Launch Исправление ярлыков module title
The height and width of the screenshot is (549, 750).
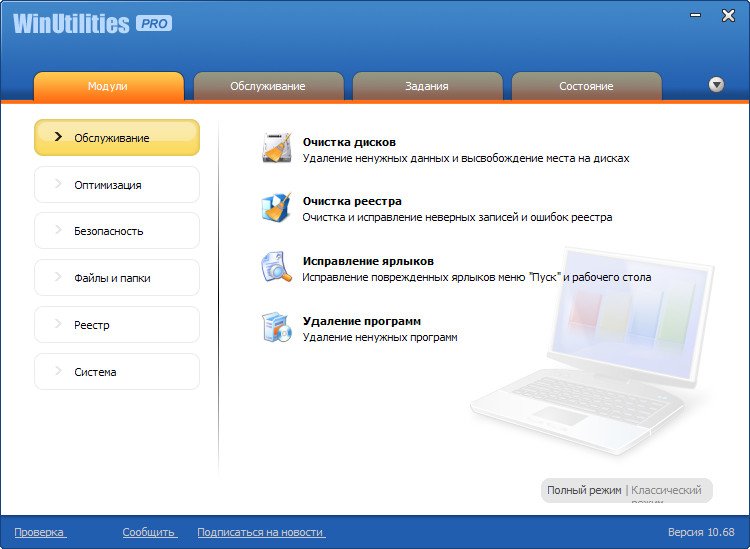pyautogui.click(x=368, y=261)
